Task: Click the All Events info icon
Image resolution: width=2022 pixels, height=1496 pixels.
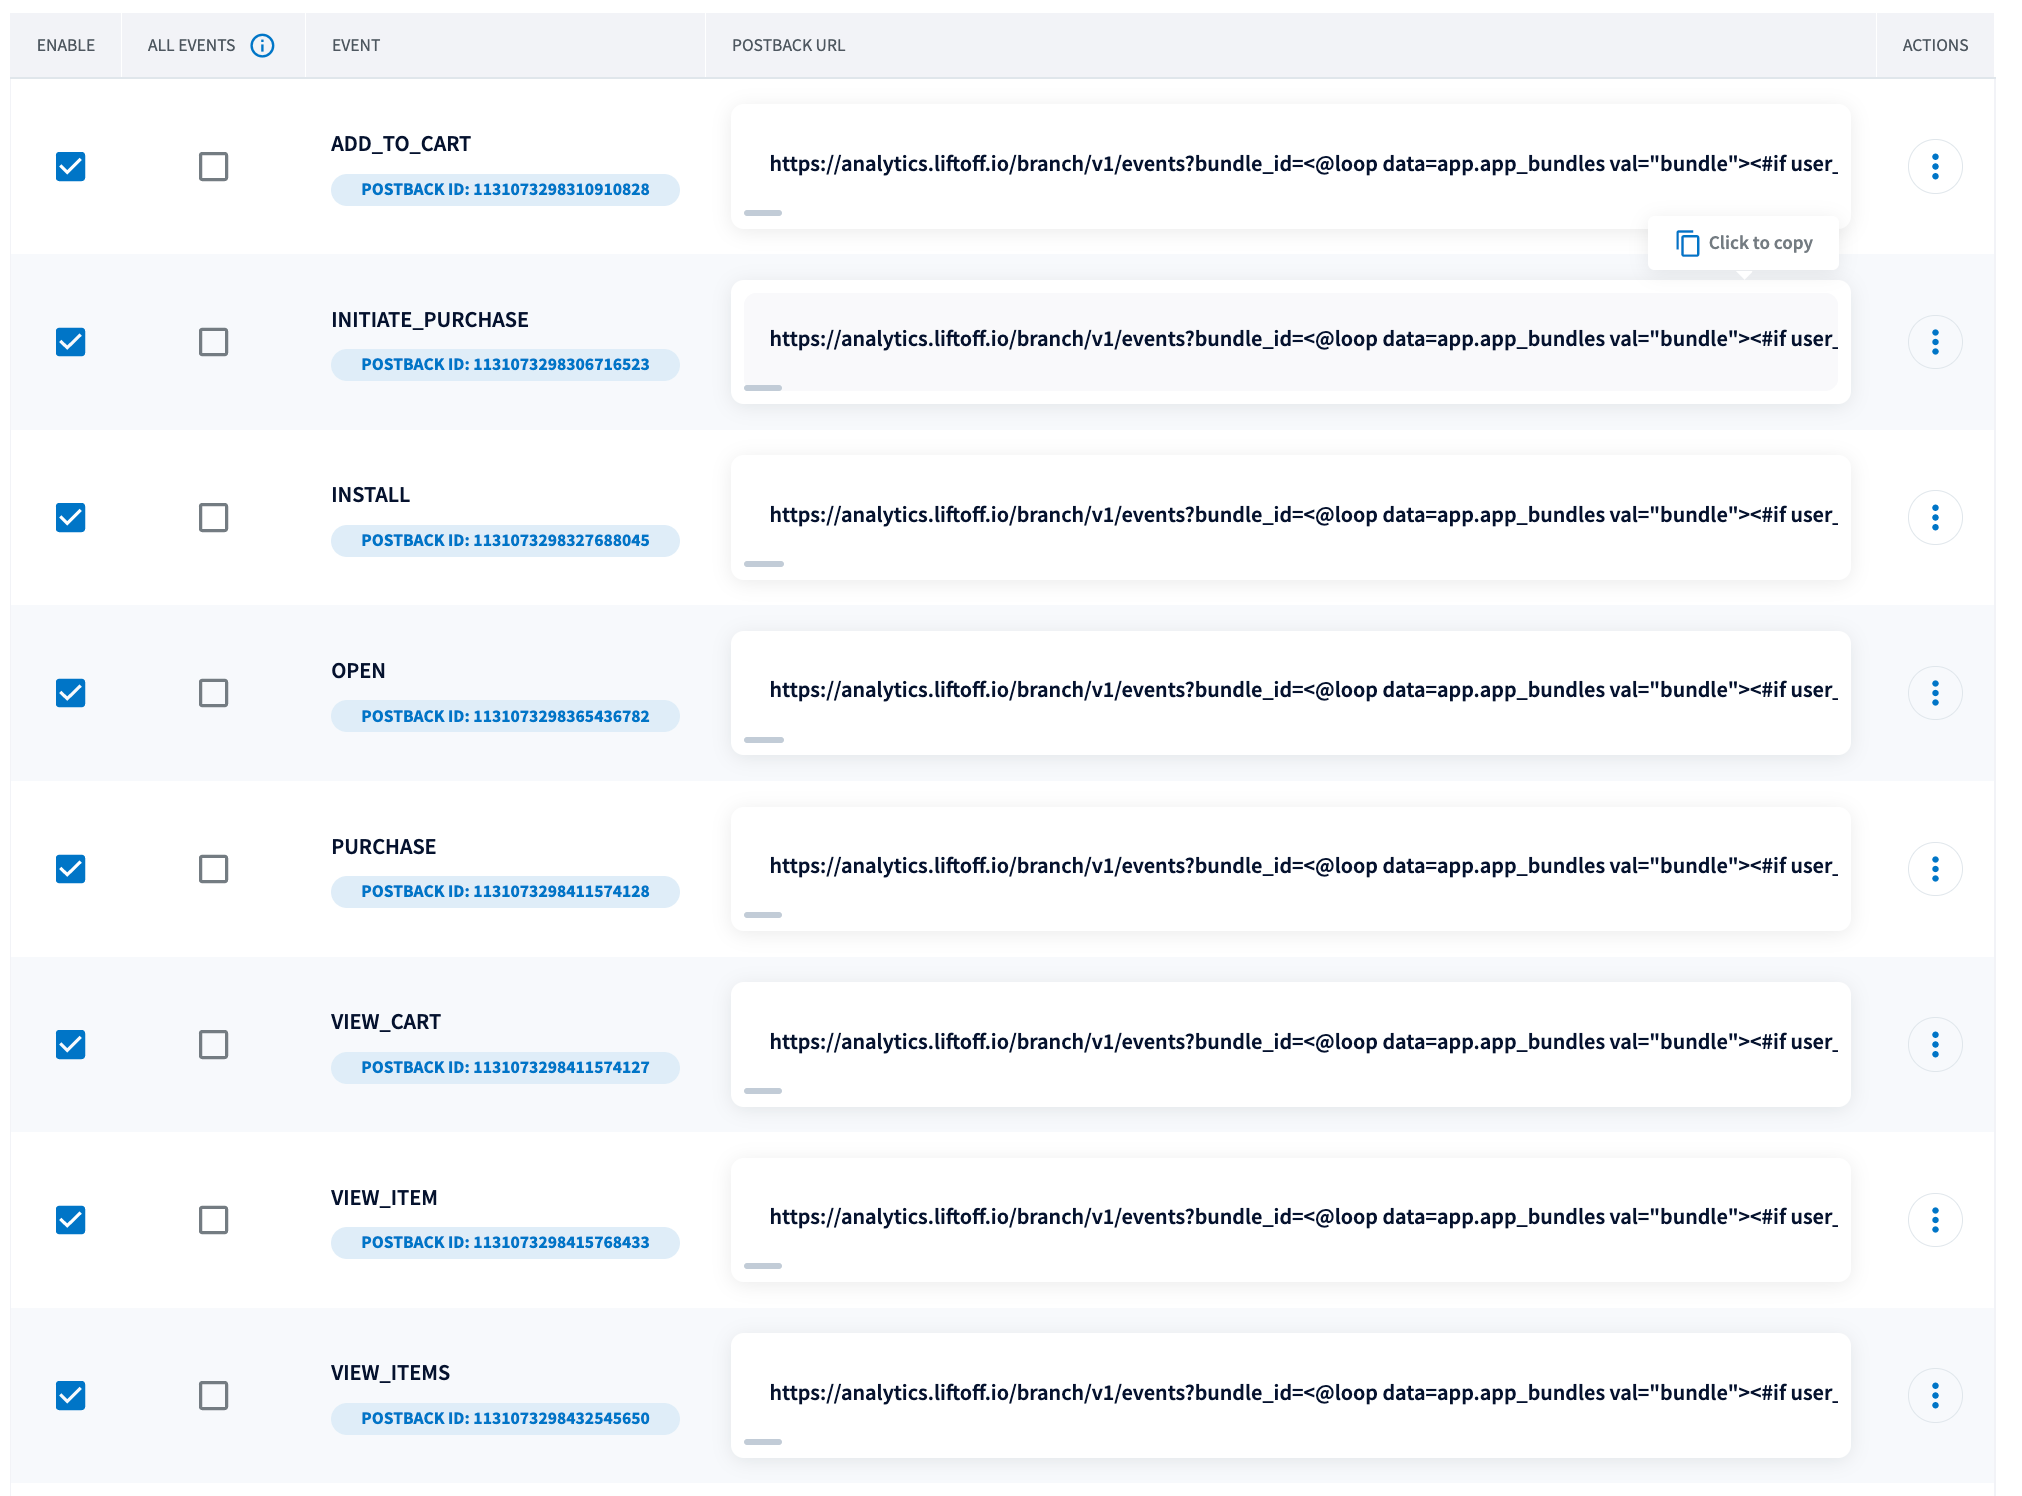Action: [x=262, y=45]
